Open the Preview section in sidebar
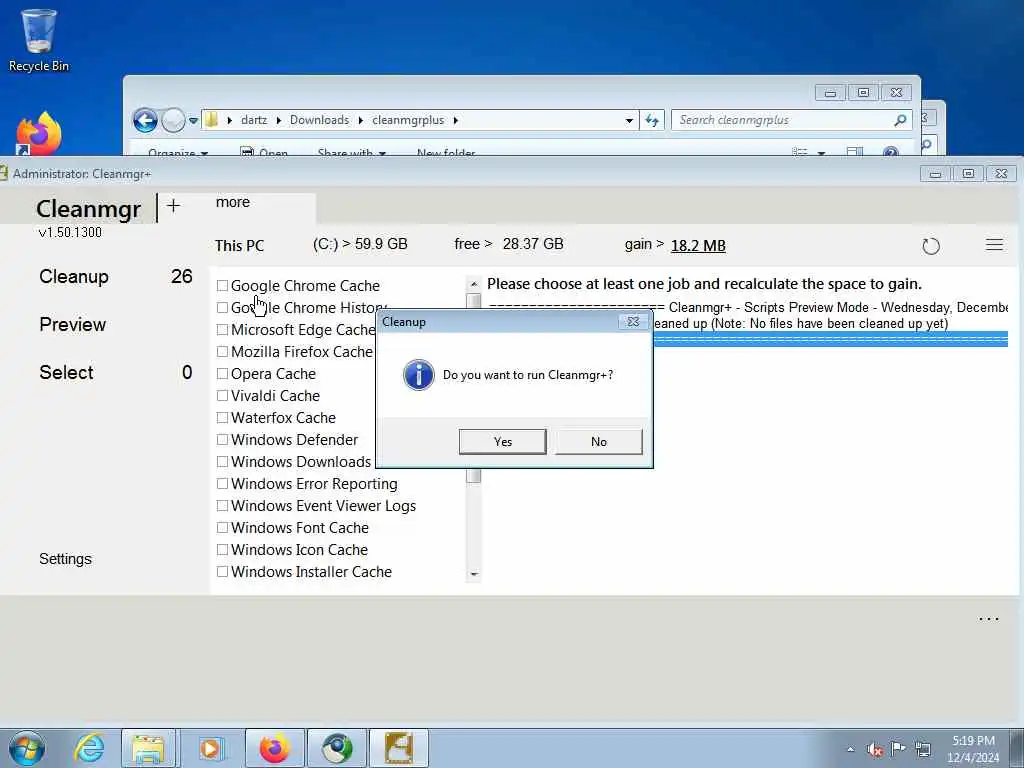 point(72,325)
